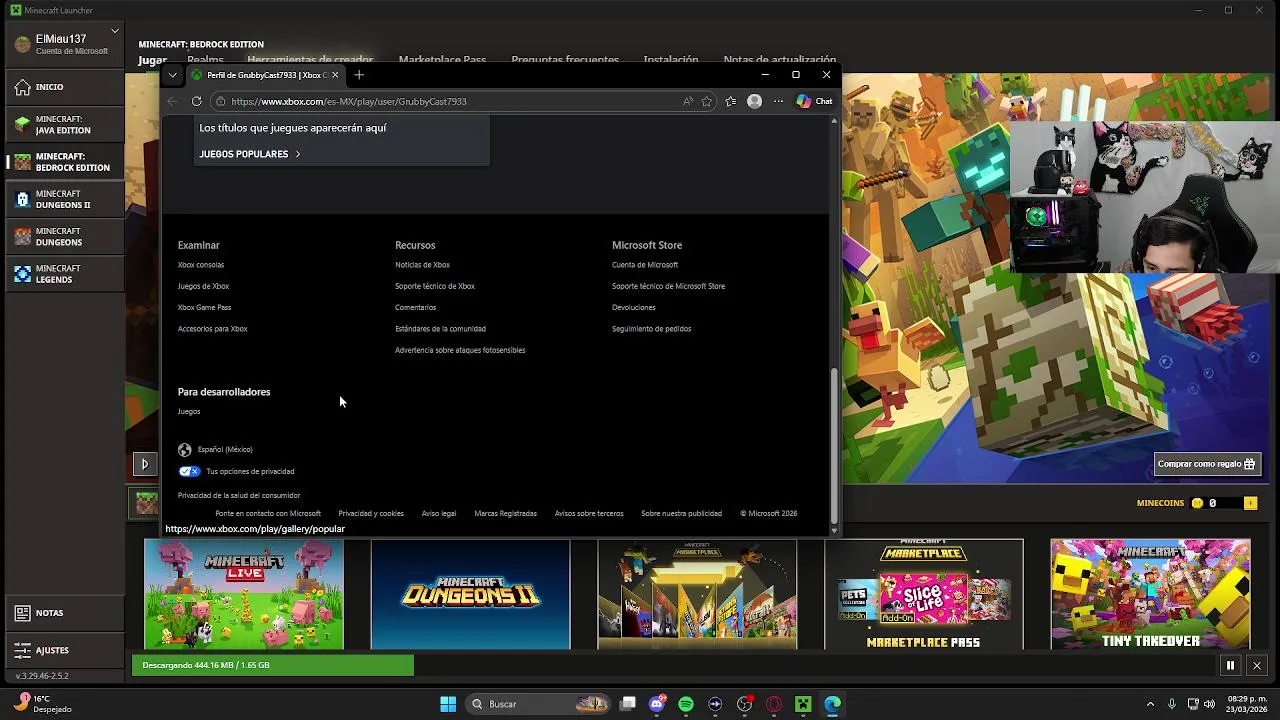
Task: Select the Jugar tab
Action: point(153,60)
